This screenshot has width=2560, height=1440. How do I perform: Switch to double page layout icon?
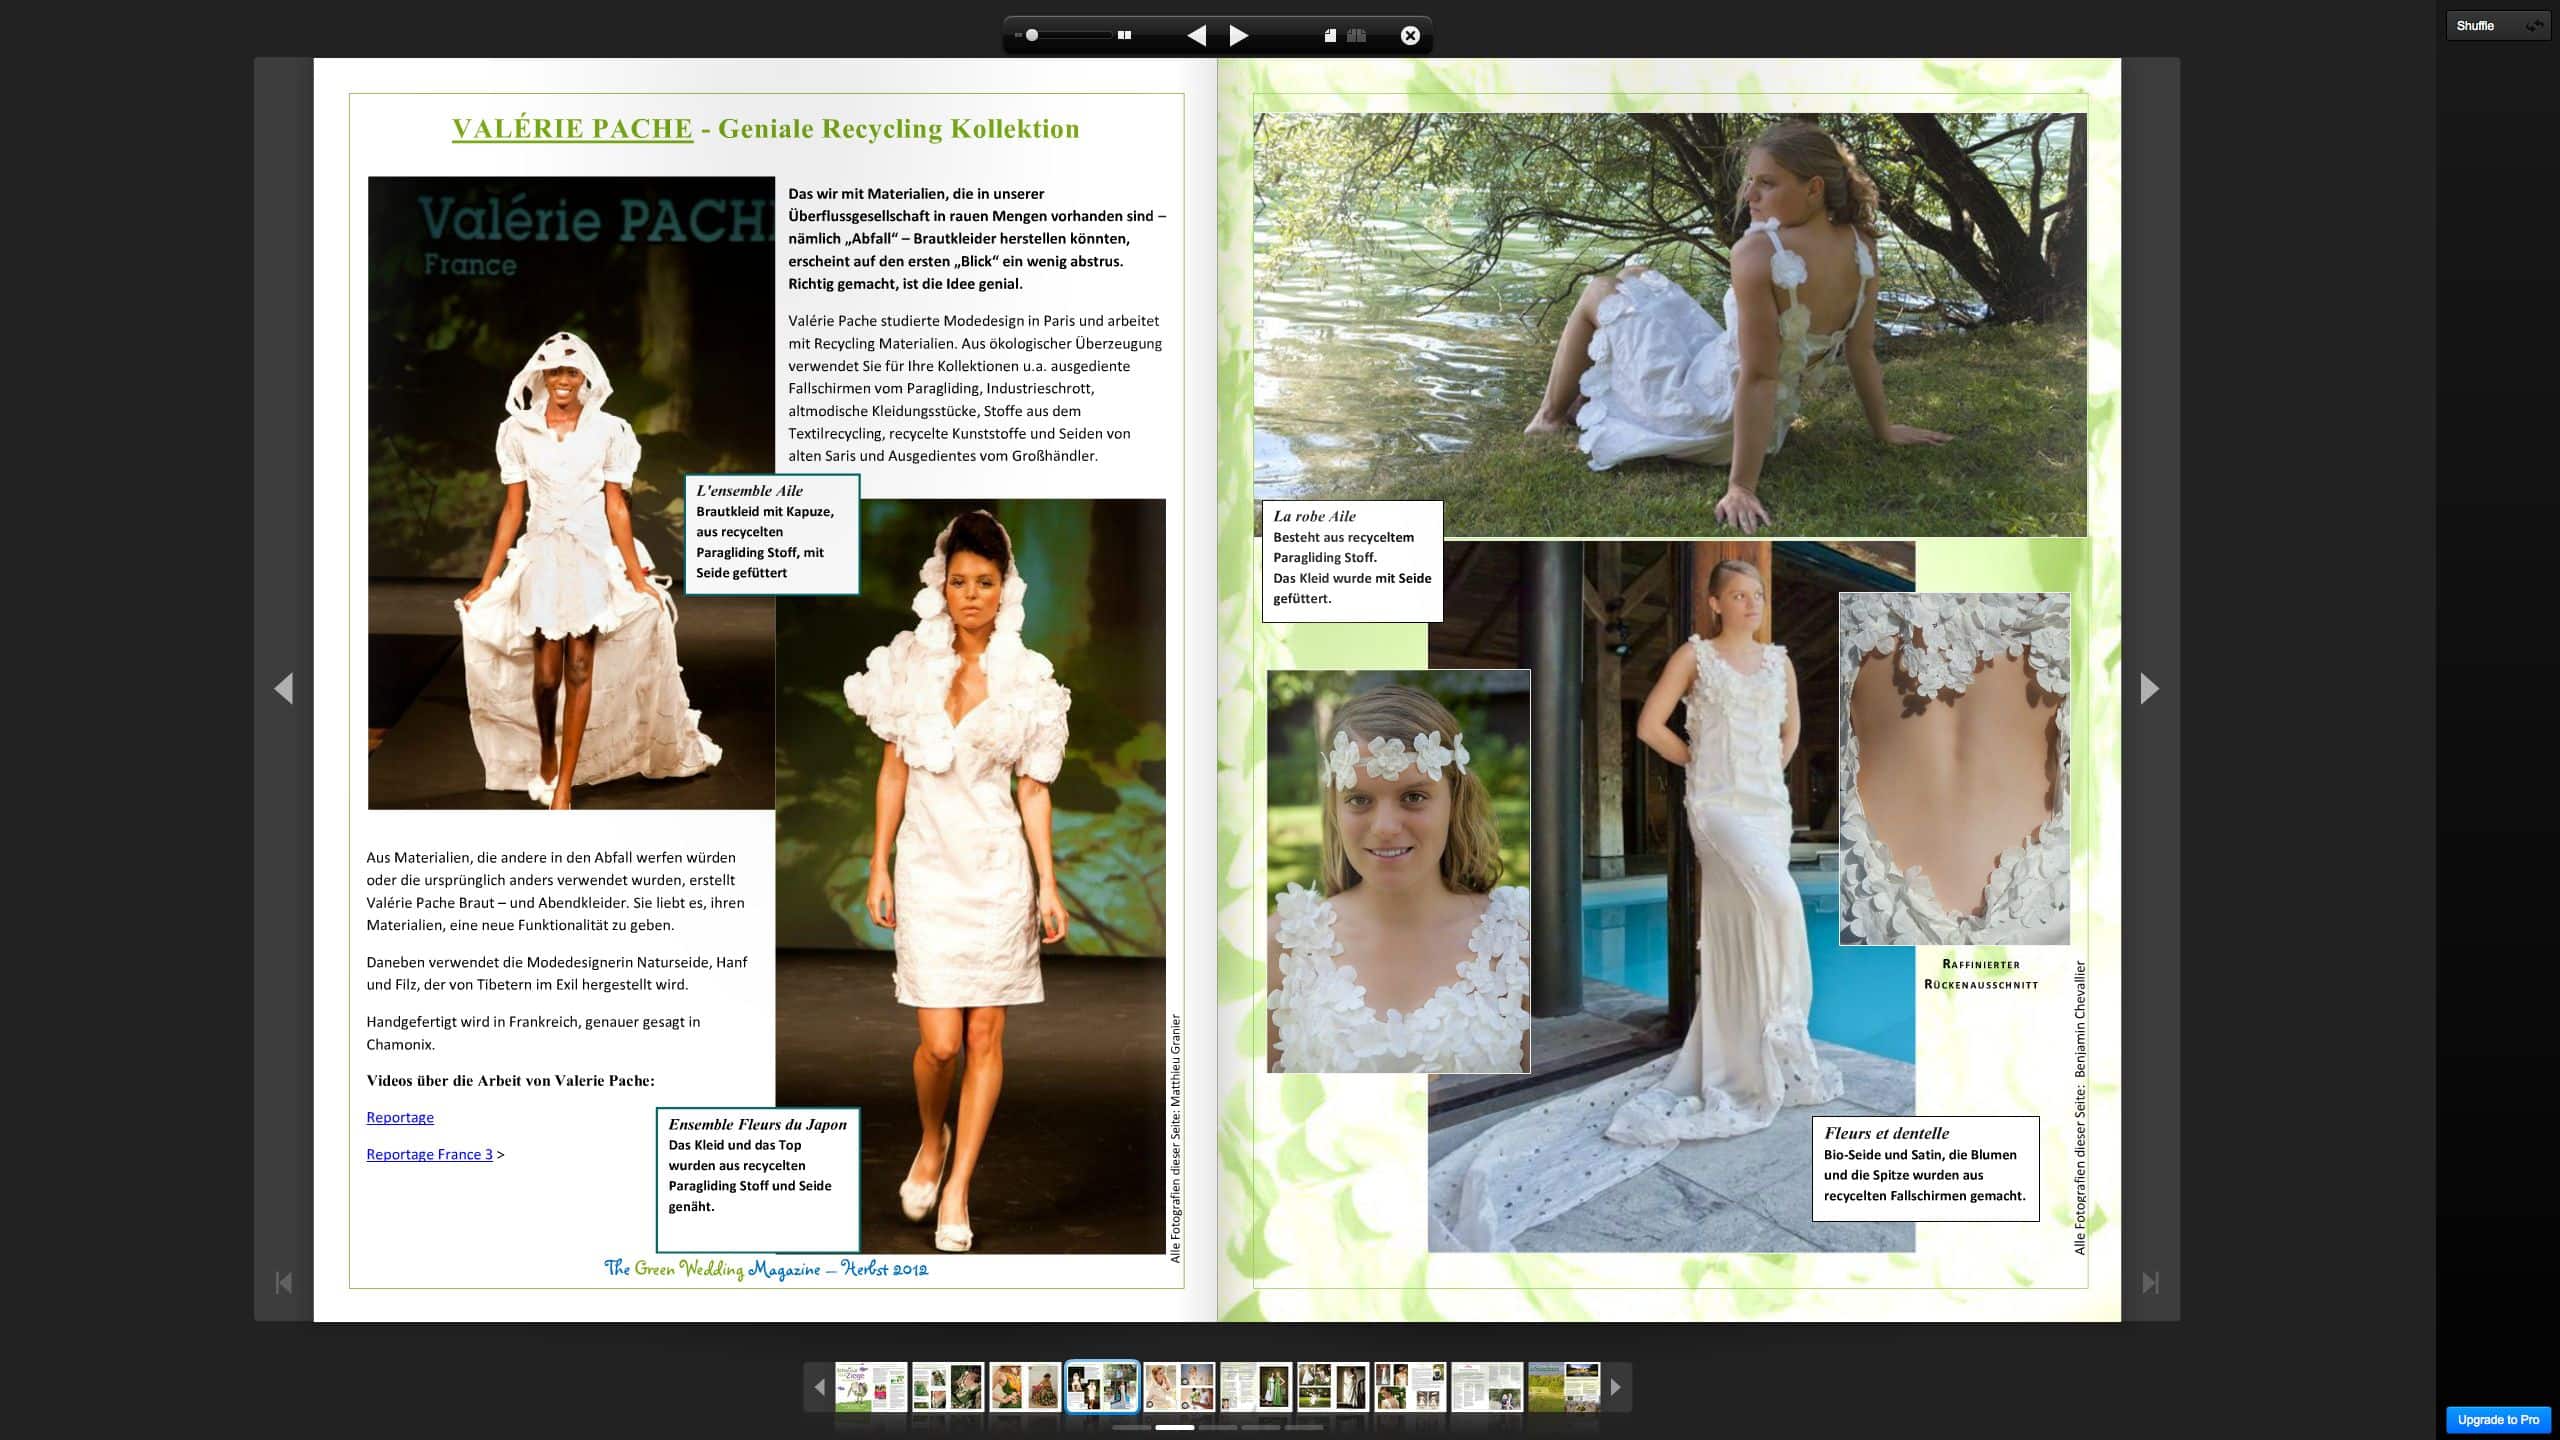1357,35
